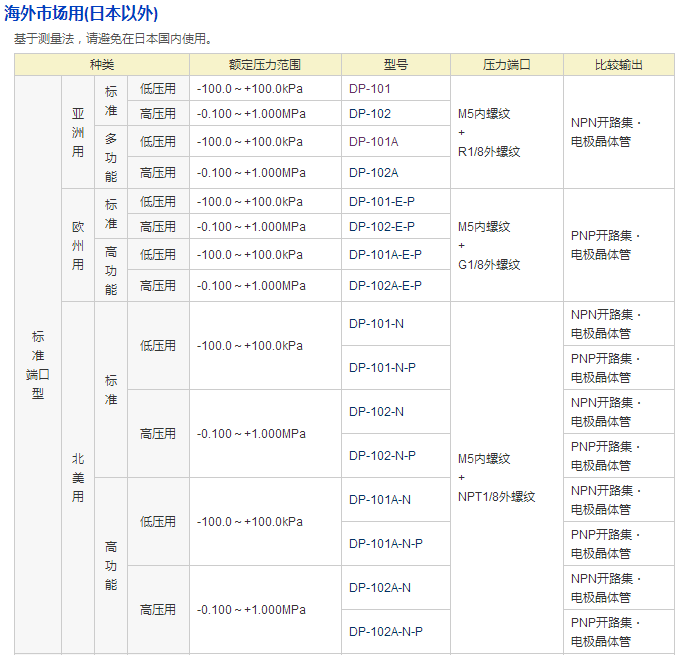Open the DP-101-E-P model link
Image resolution: width=684 pixels, height=655 pixels.
[x=381, y=202]
